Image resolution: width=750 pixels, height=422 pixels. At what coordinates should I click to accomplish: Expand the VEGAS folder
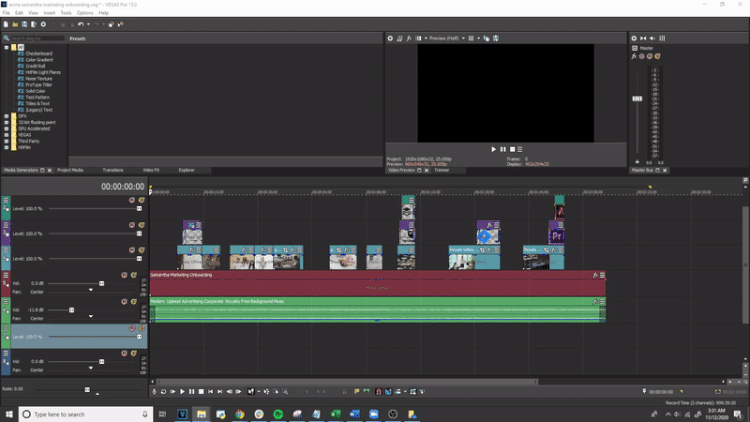coord(6,135)
